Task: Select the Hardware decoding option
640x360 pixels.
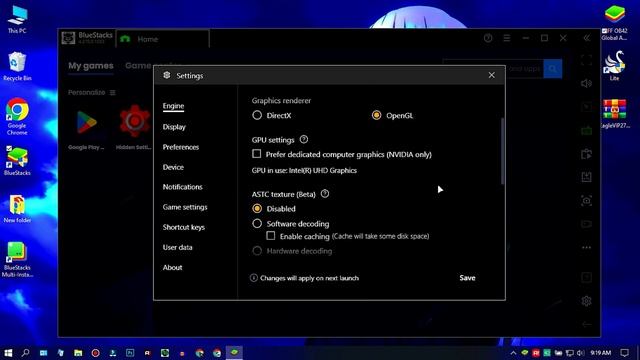Action: (257, 251)
